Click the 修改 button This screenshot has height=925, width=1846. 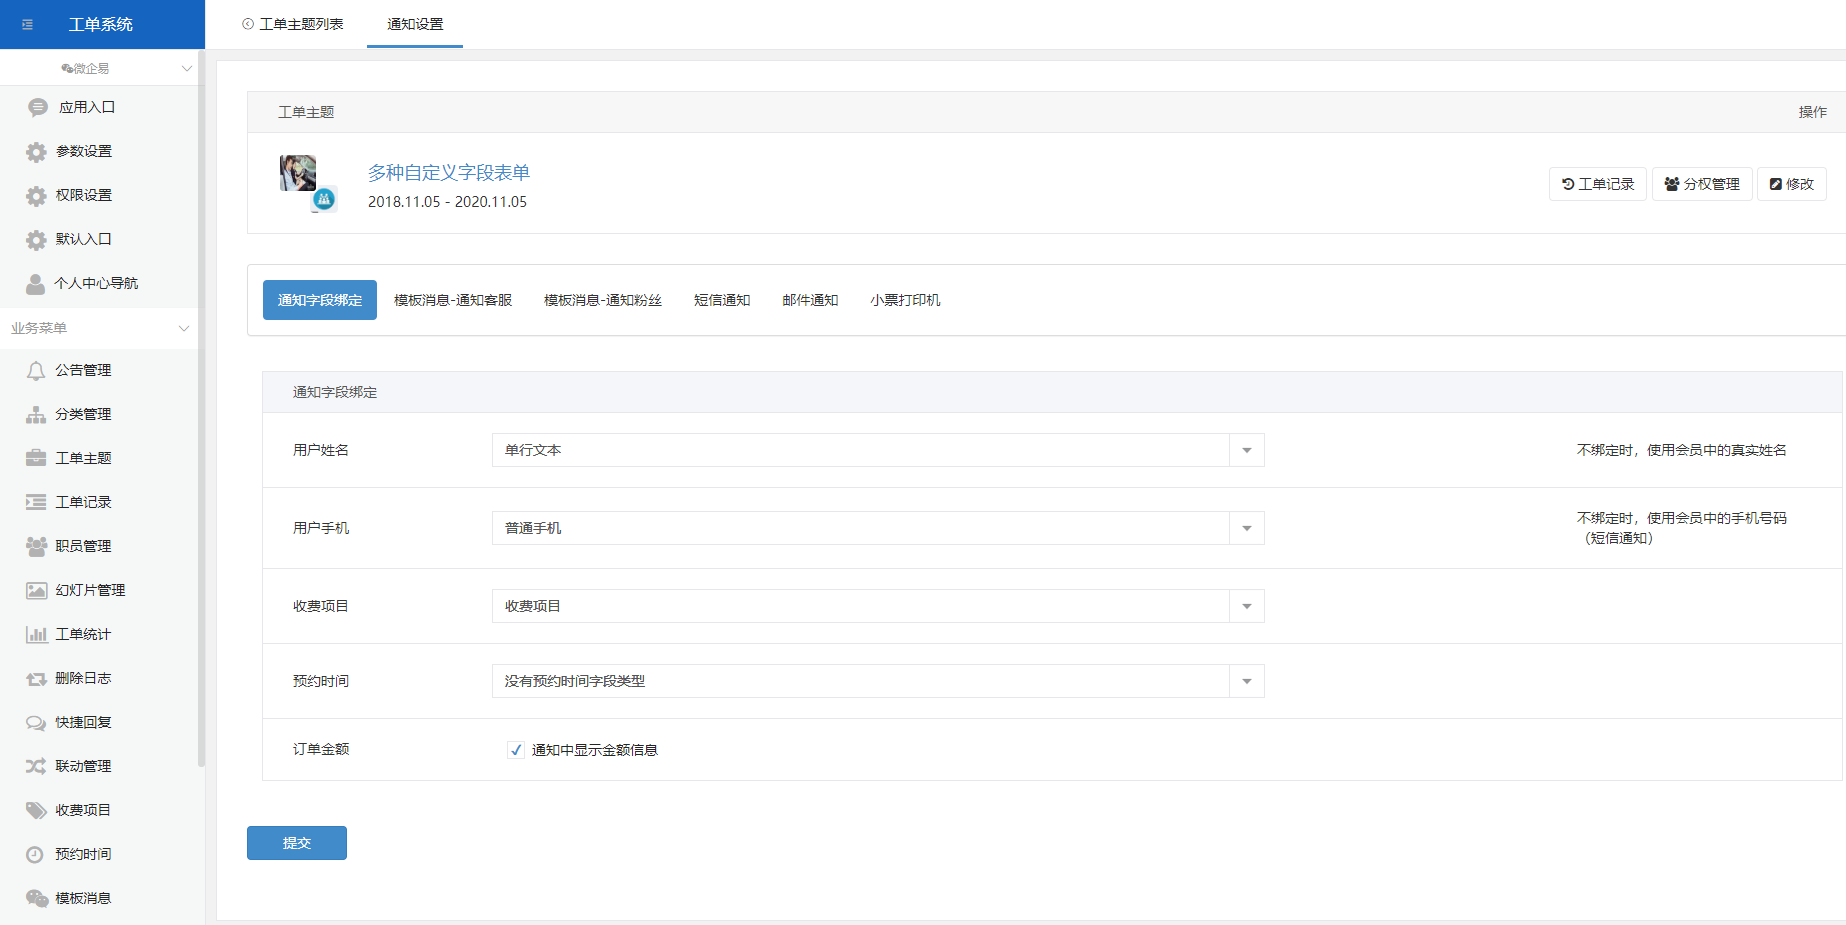tap(1792, 184)
